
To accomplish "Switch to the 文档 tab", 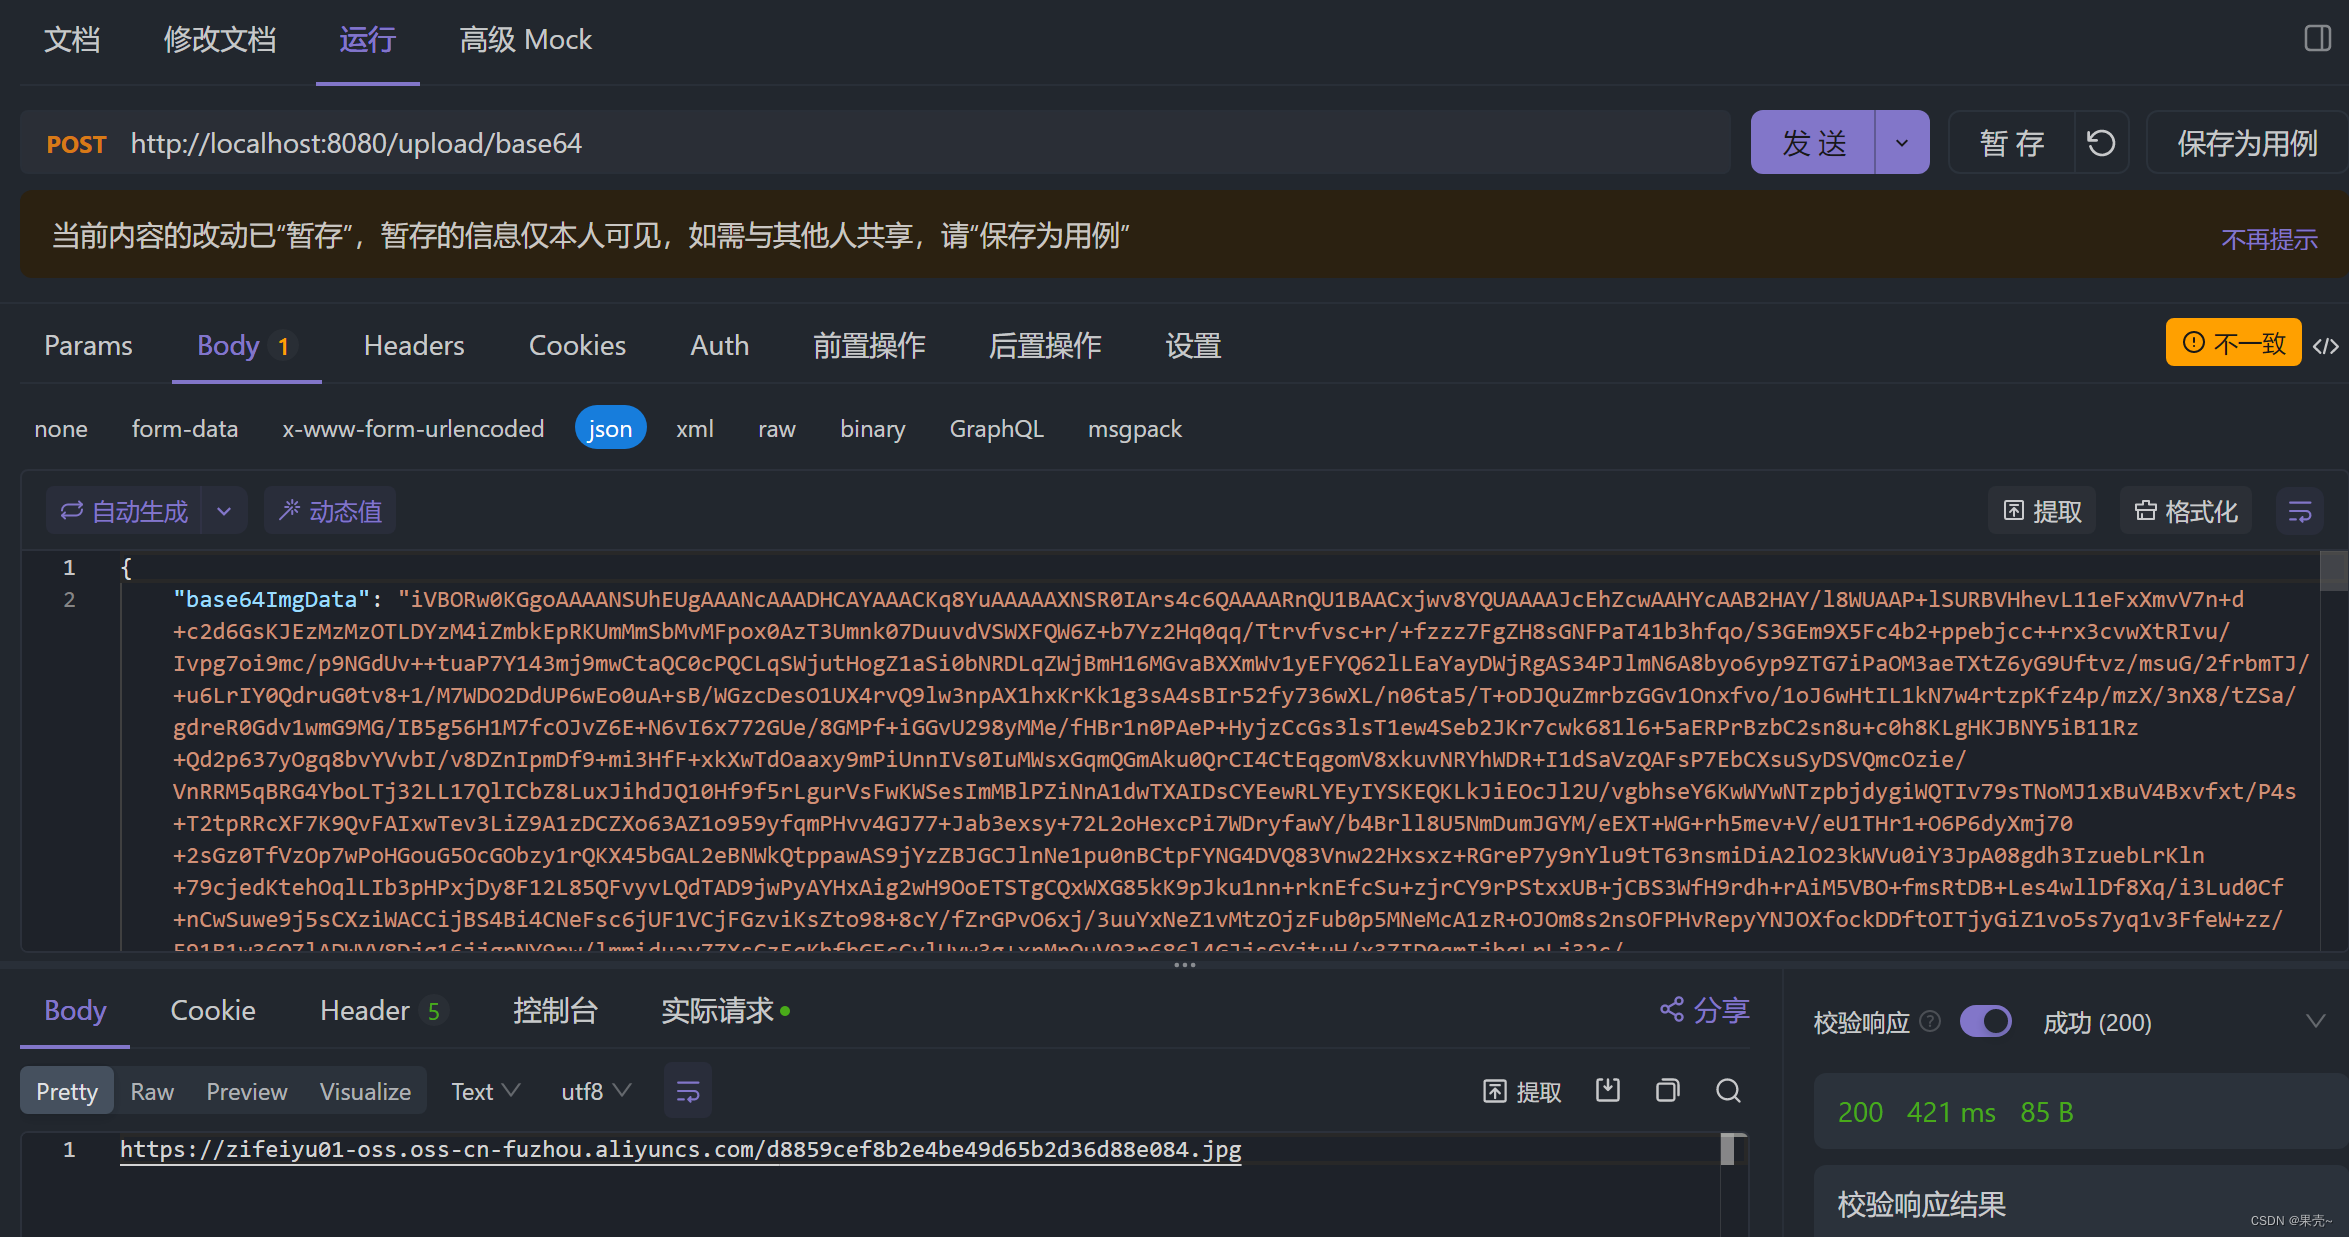I will coord(72,40).
